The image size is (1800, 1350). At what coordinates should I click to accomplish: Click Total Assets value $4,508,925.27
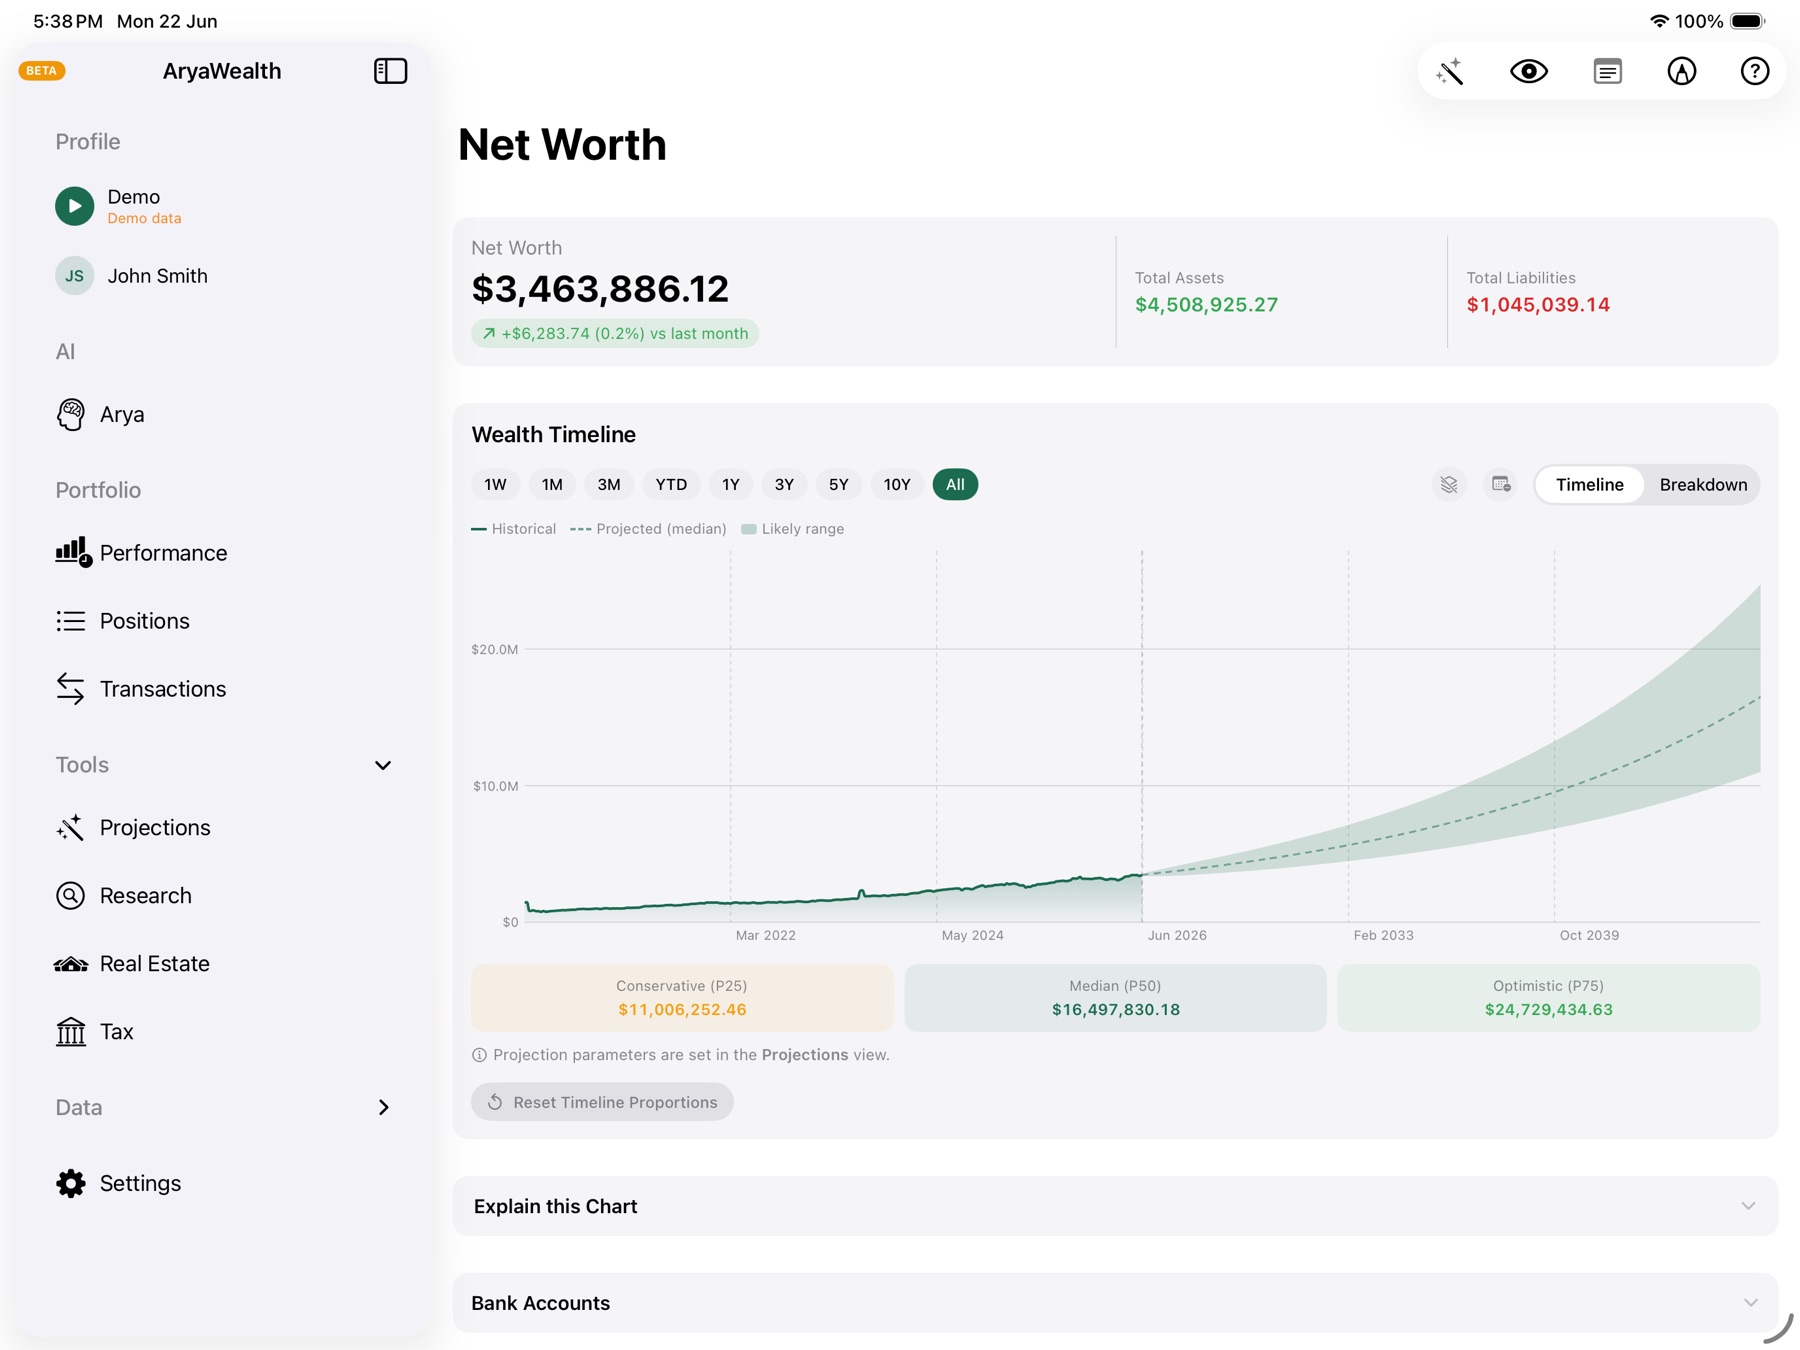click(x=1206, y=305)
